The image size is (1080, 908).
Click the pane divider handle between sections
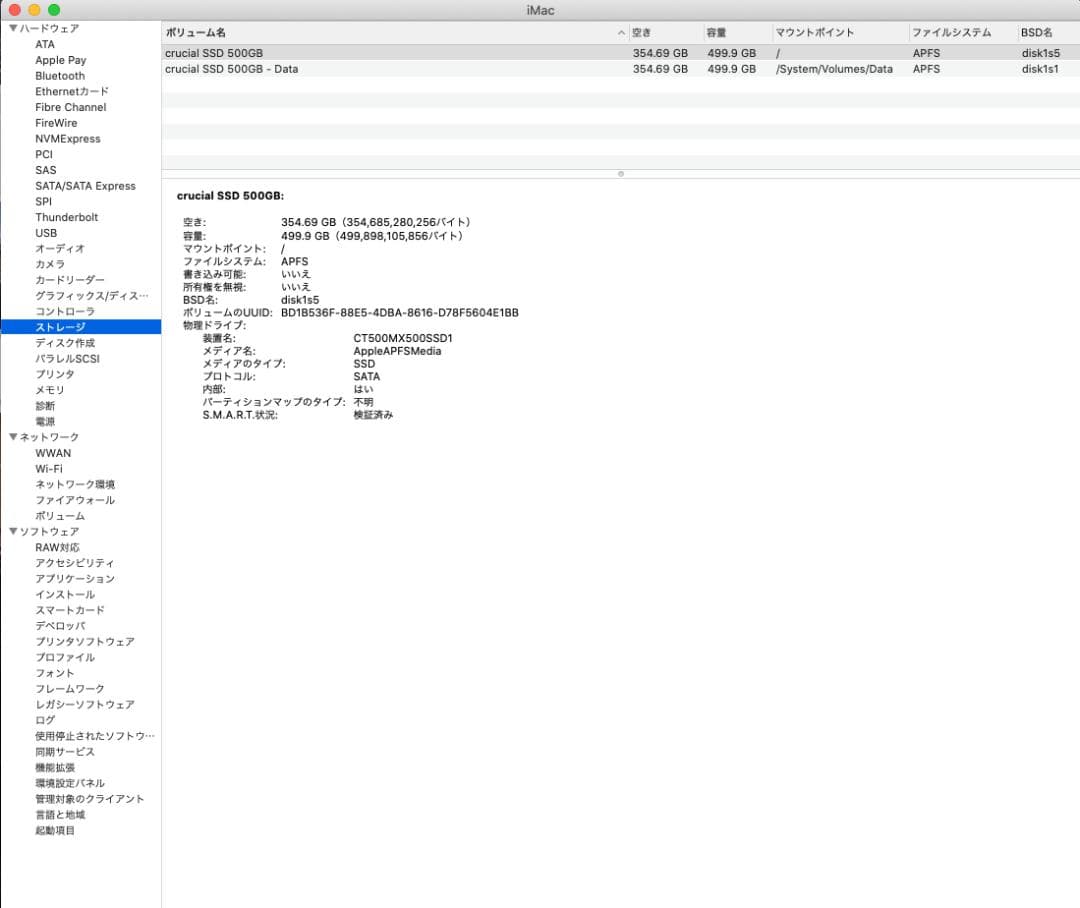(621, 174)
